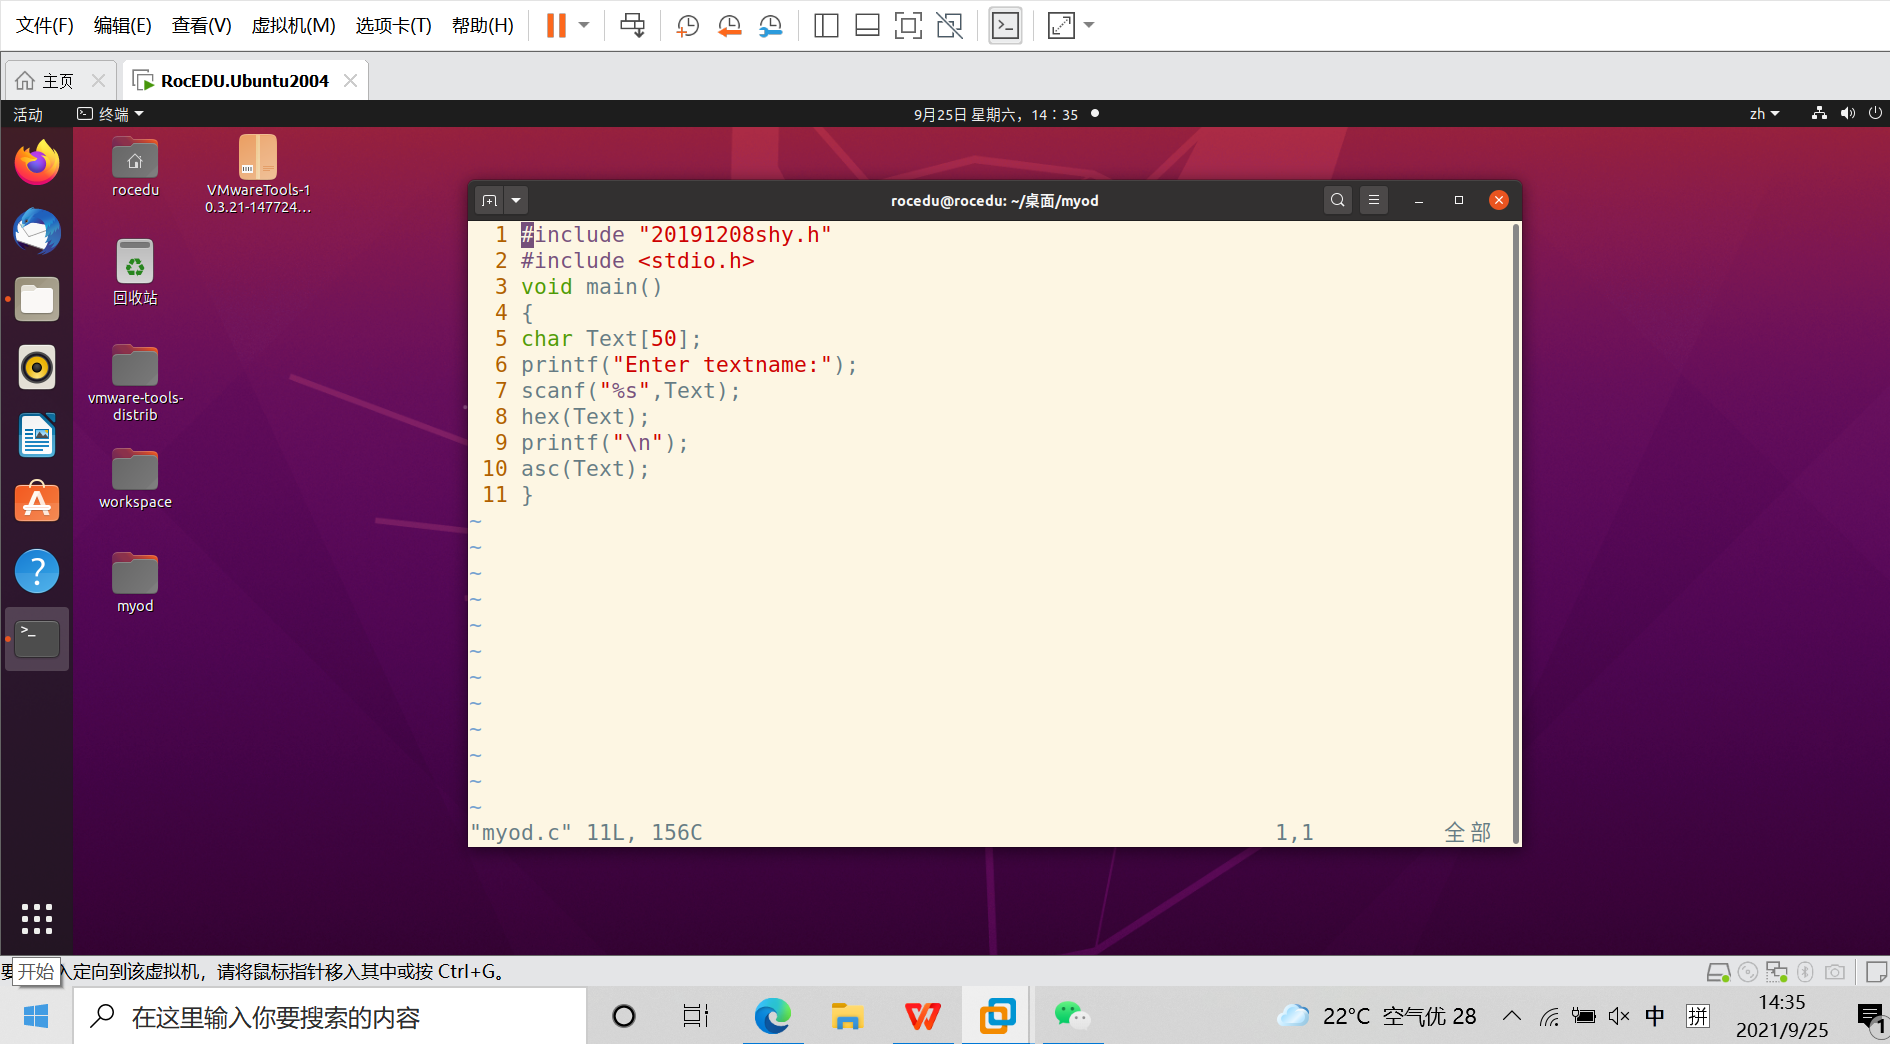Switch to the 主页 tab
This screenshot has width=1890, height=1044.
[58, 81]
